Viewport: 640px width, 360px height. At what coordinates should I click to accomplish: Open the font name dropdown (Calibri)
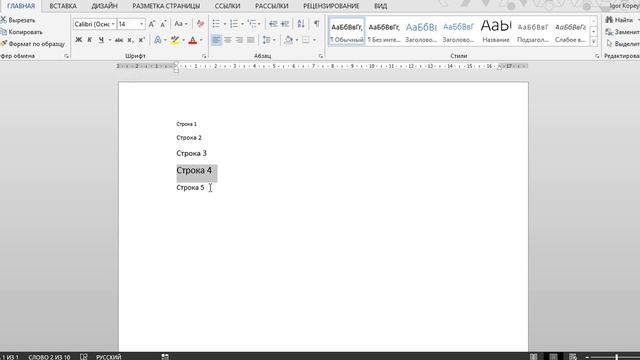(113, 24)
